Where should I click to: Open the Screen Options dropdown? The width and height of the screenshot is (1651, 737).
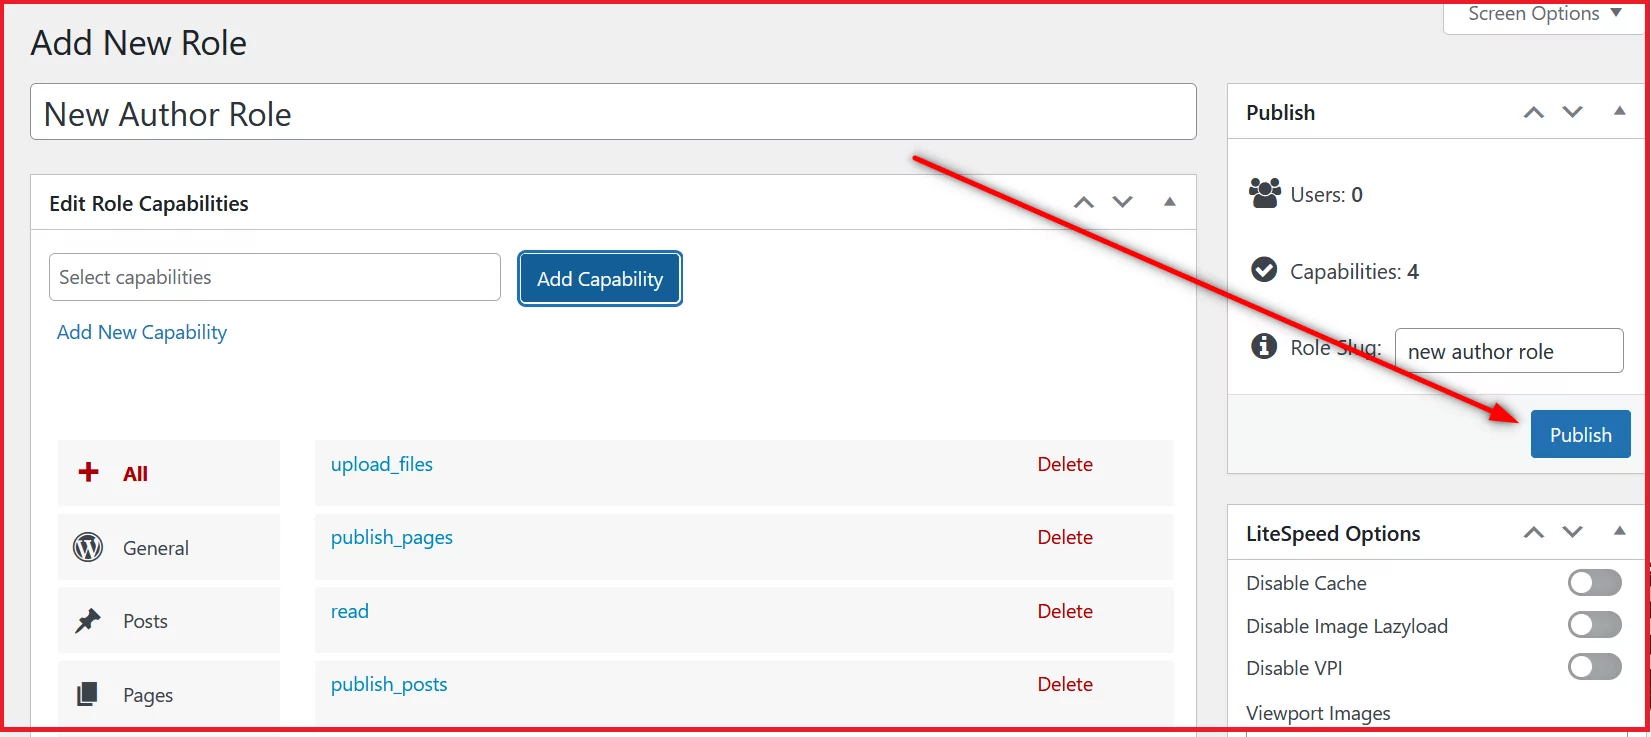(1544, 14)
